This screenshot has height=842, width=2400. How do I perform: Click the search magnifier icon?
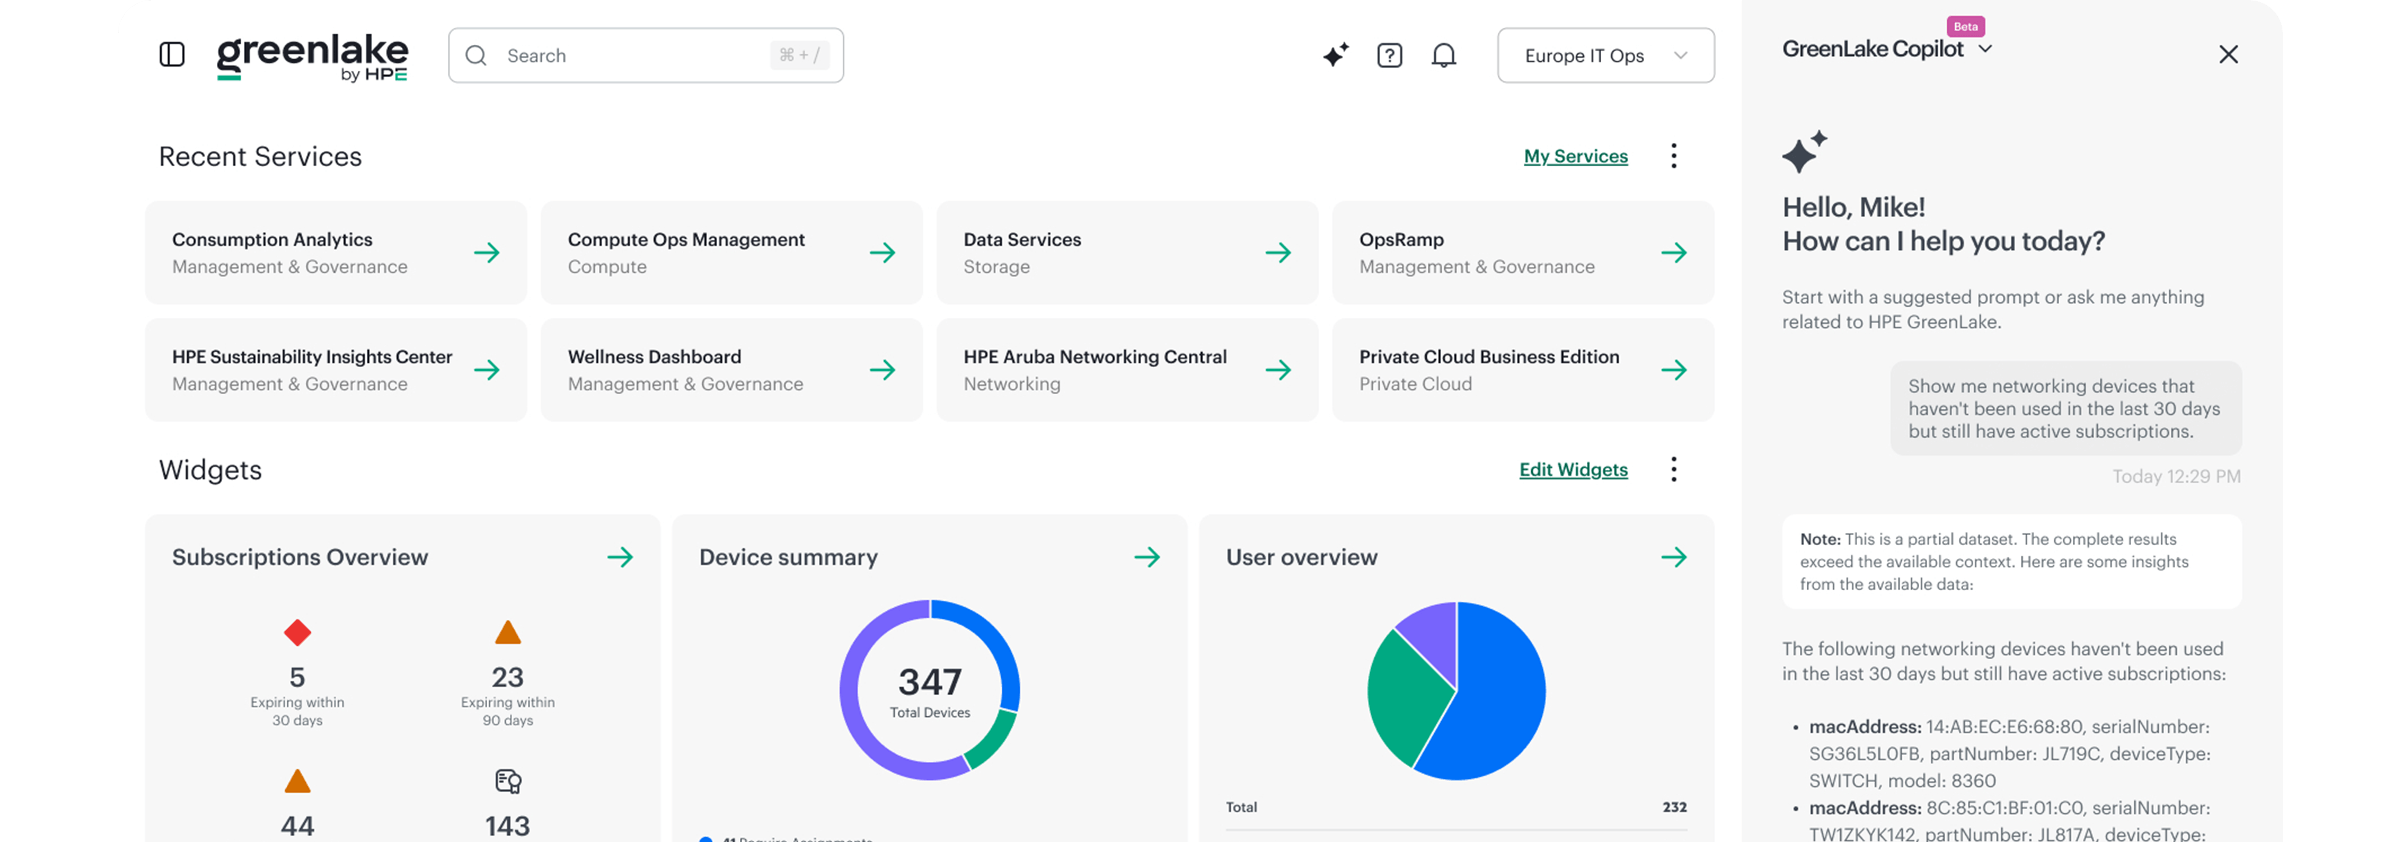476,55
